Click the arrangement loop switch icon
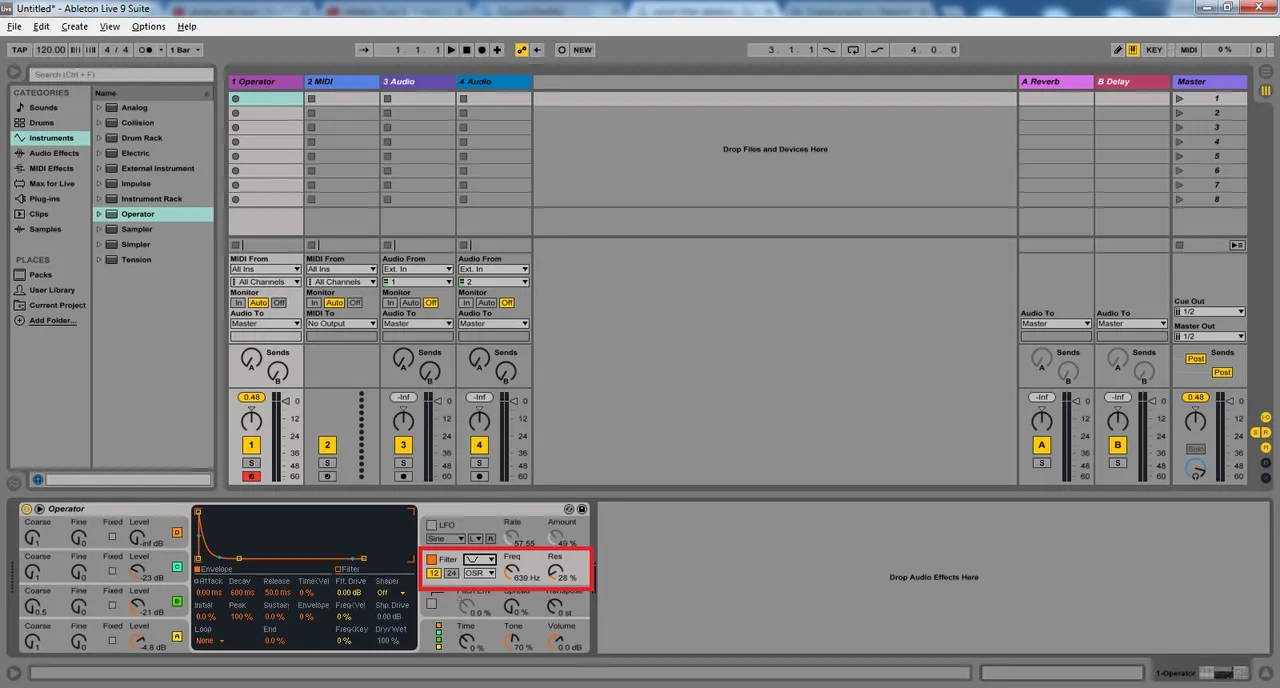 point(853,50)
